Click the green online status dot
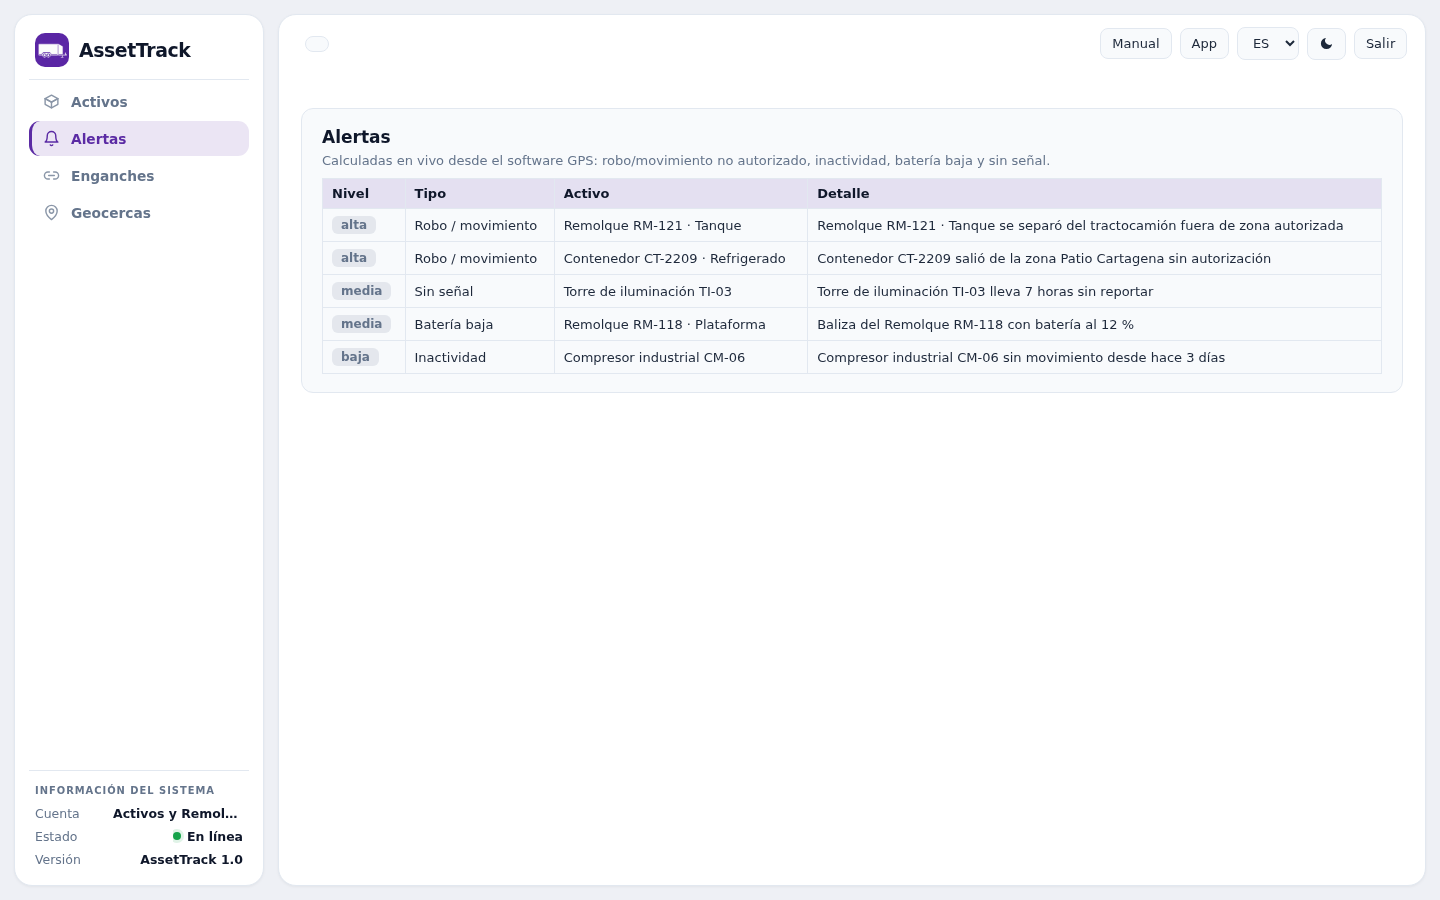This screenshot has width=1440, height=900. tap(177, 836)
